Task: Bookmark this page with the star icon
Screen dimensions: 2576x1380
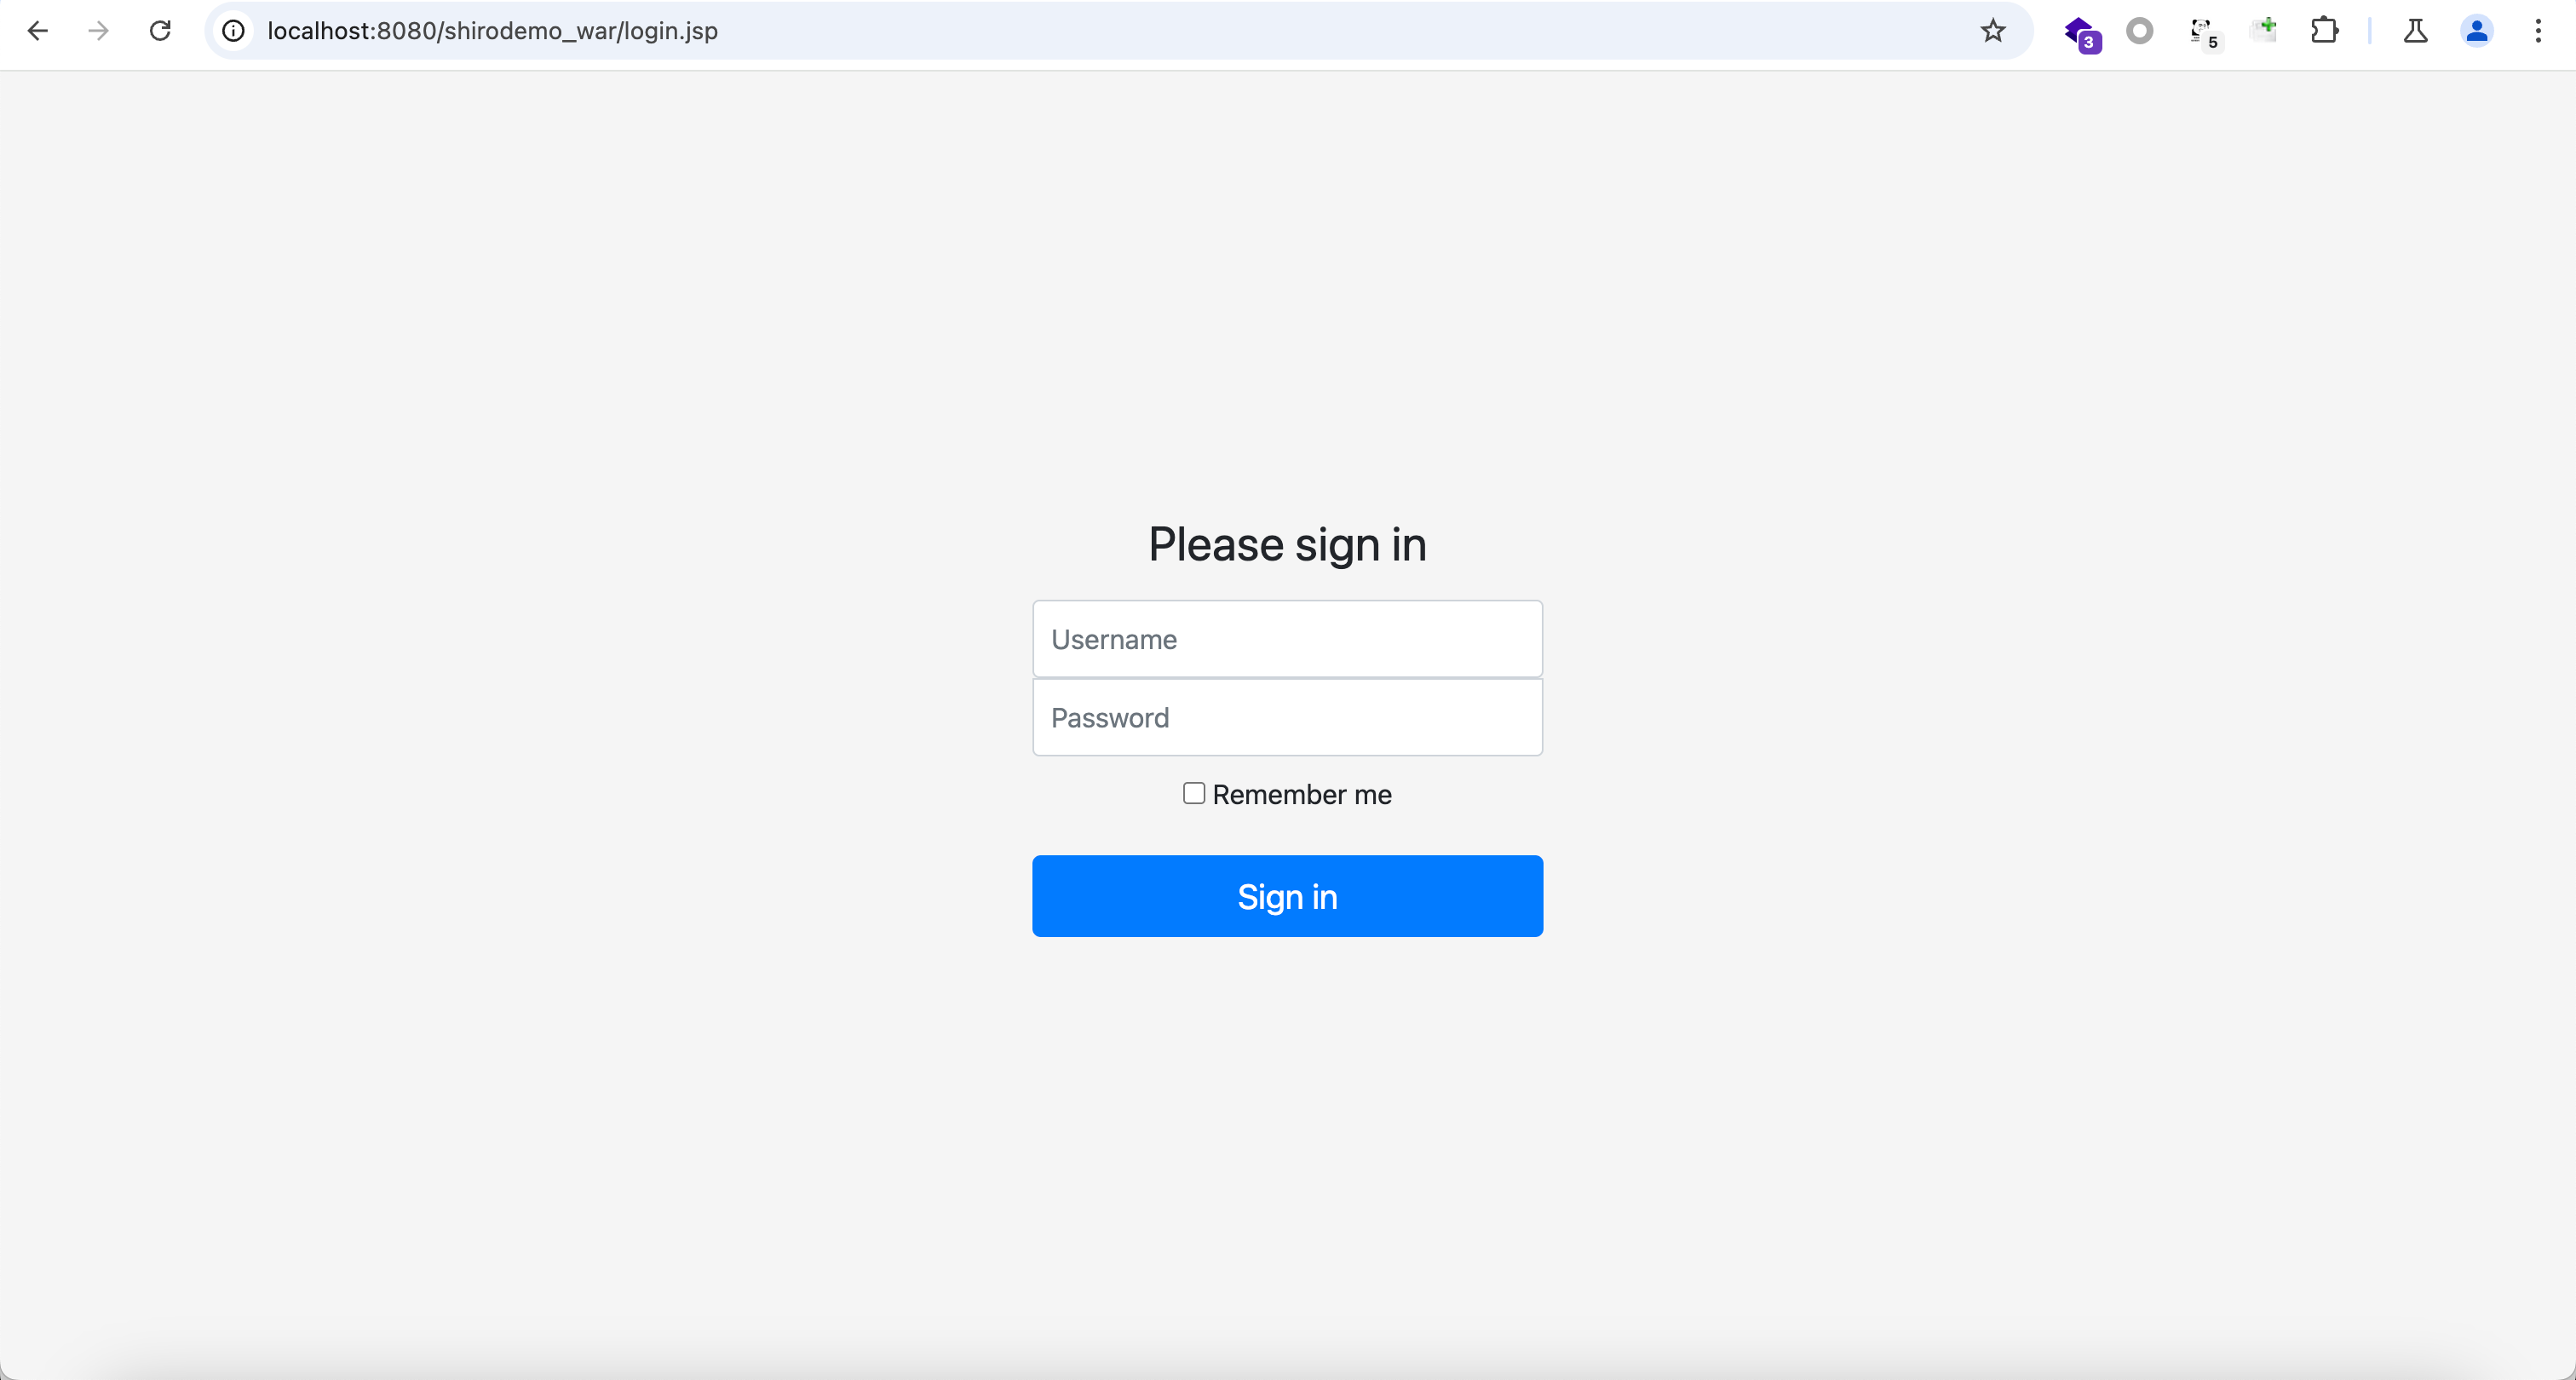Action: (x=1992, y=31)
